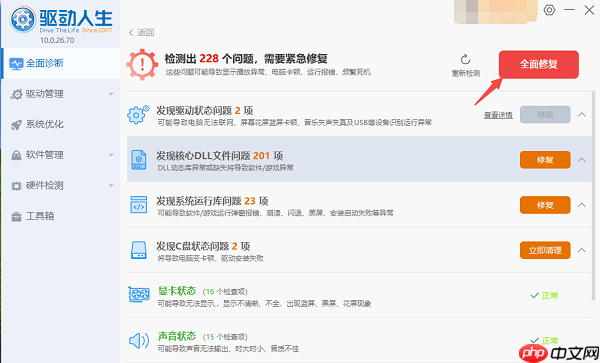The image size is (600, 363).
Task: Click 发现驱动状态问题 2 项 heading
Action: click(205, 111)
